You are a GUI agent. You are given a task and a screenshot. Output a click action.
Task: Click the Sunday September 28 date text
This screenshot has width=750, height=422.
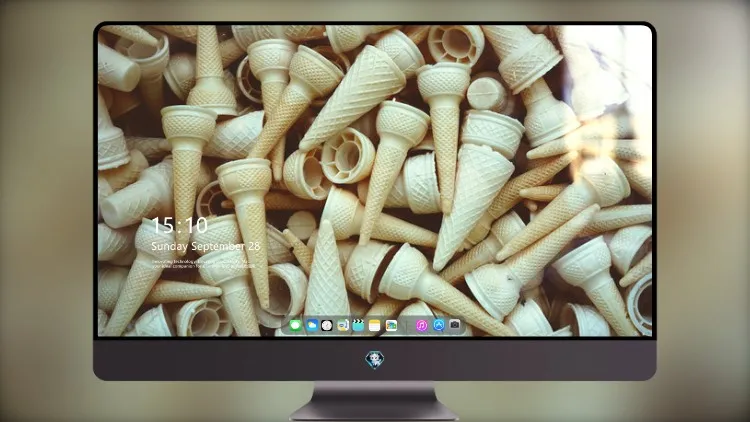tap(206, 246)
